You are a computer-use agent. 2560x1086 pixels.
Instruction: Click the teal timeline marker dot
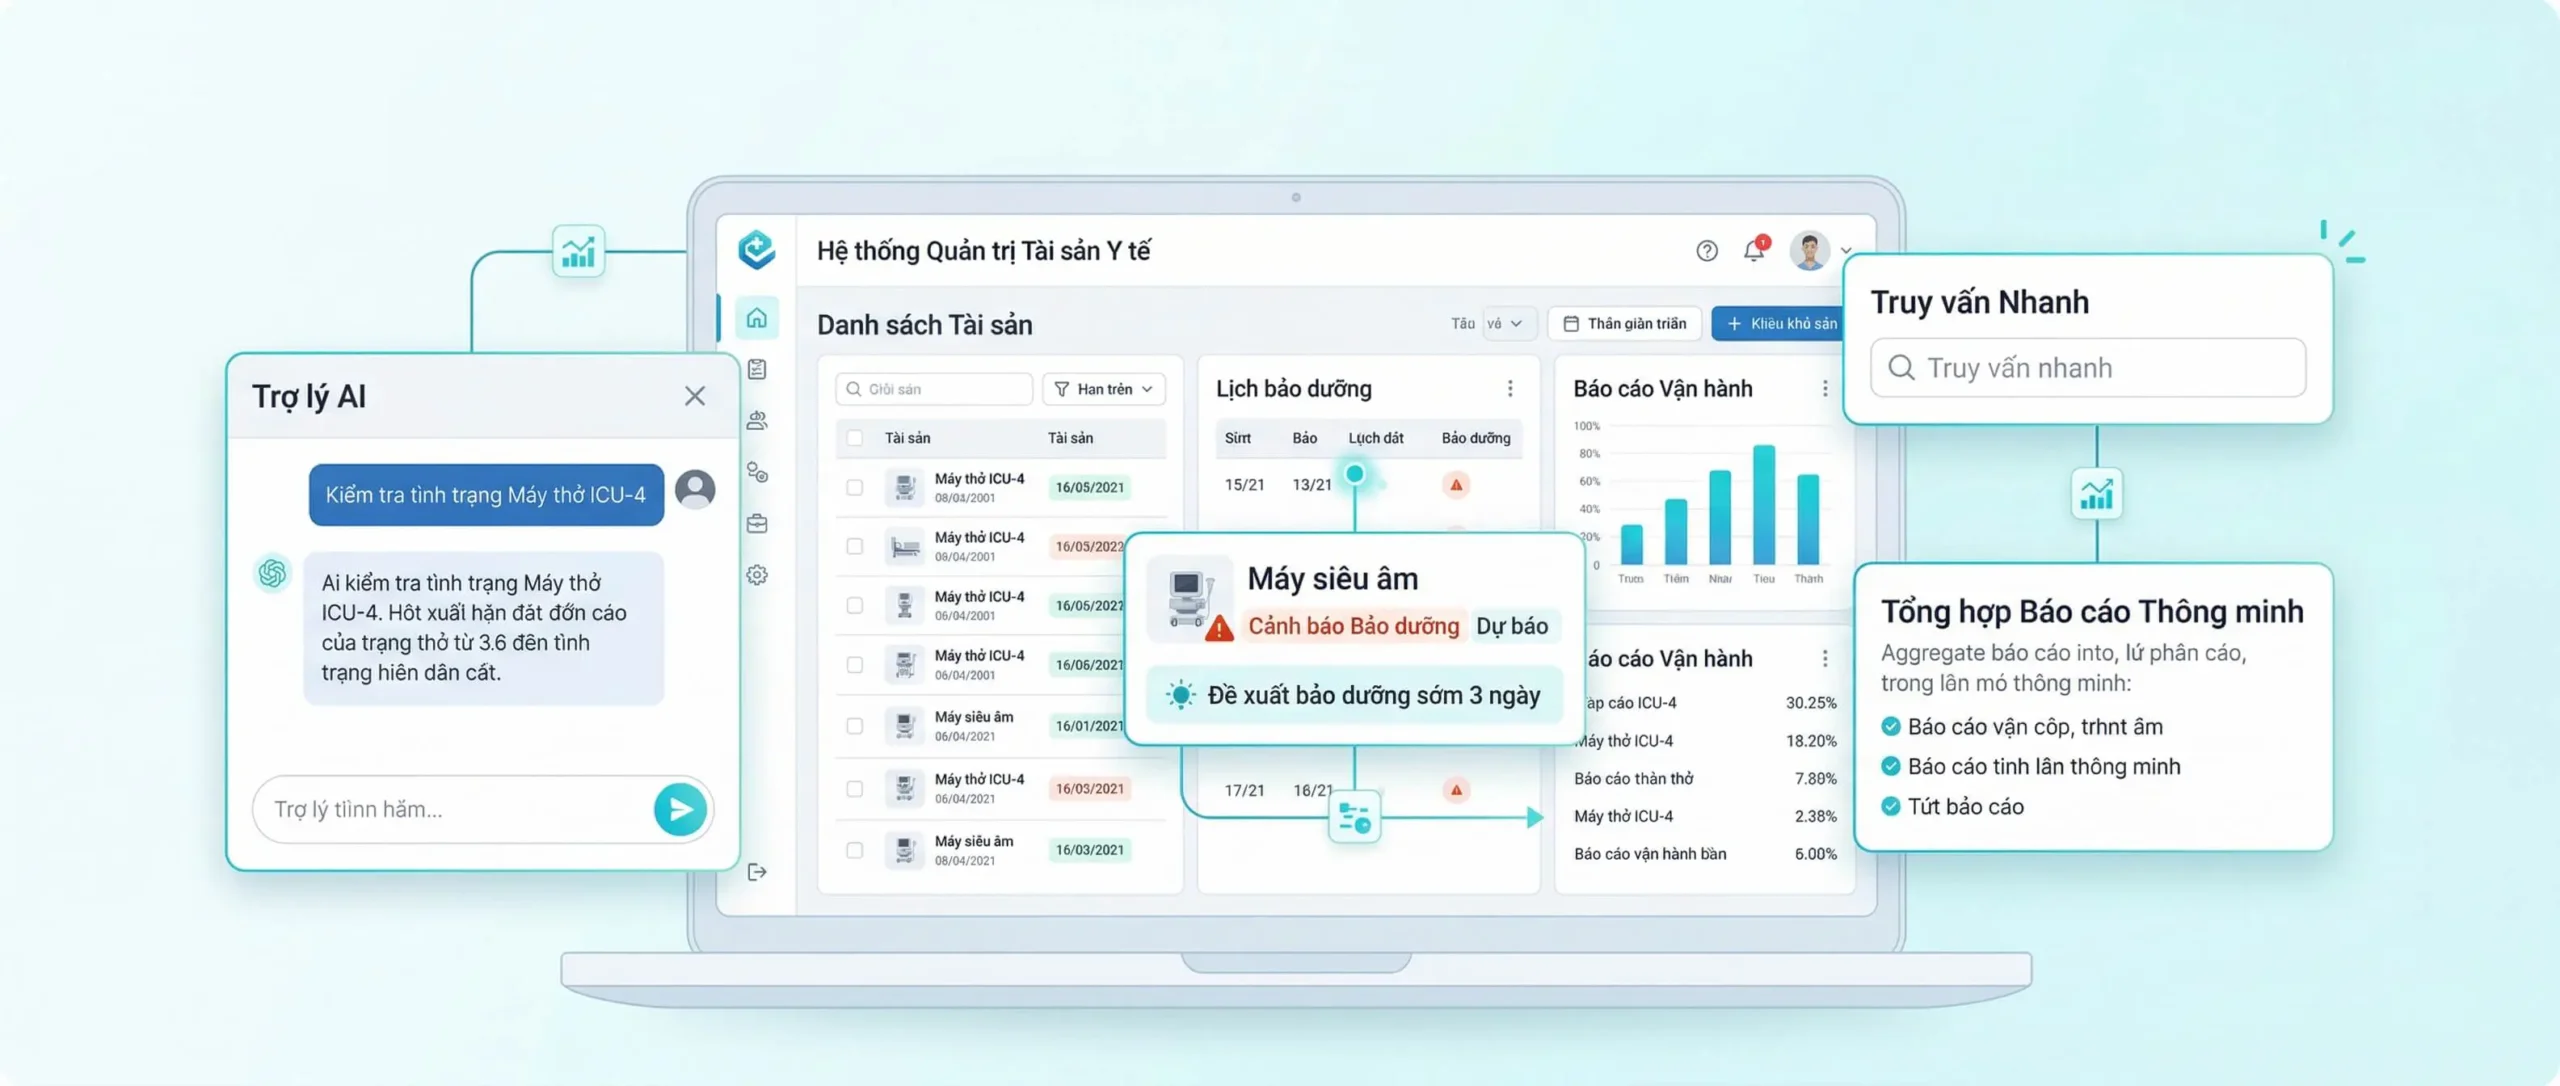click(1355, 474)
